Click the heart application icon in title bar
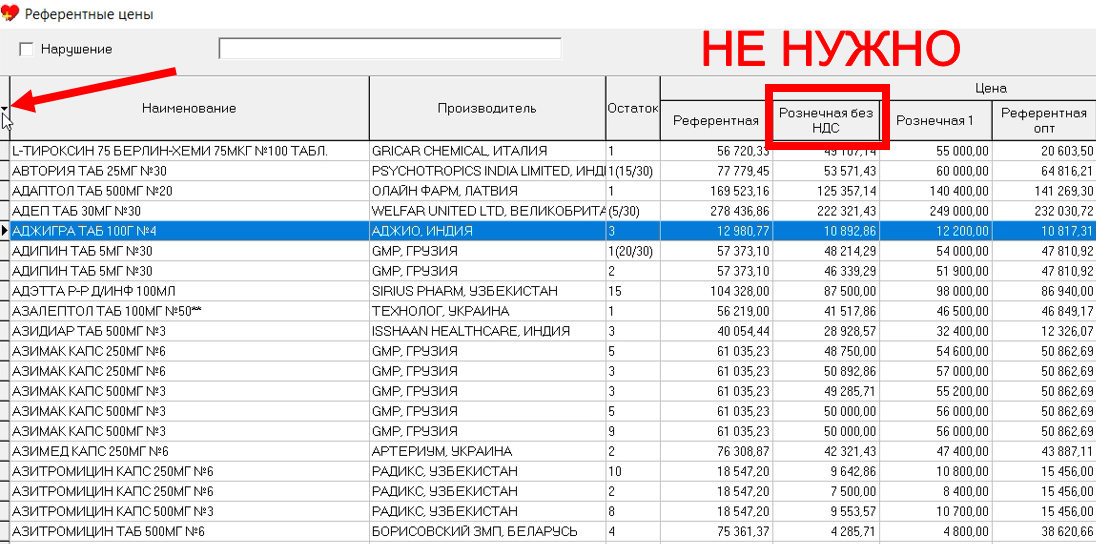This screenshot has height=544, width=1096. pos(10,13)
